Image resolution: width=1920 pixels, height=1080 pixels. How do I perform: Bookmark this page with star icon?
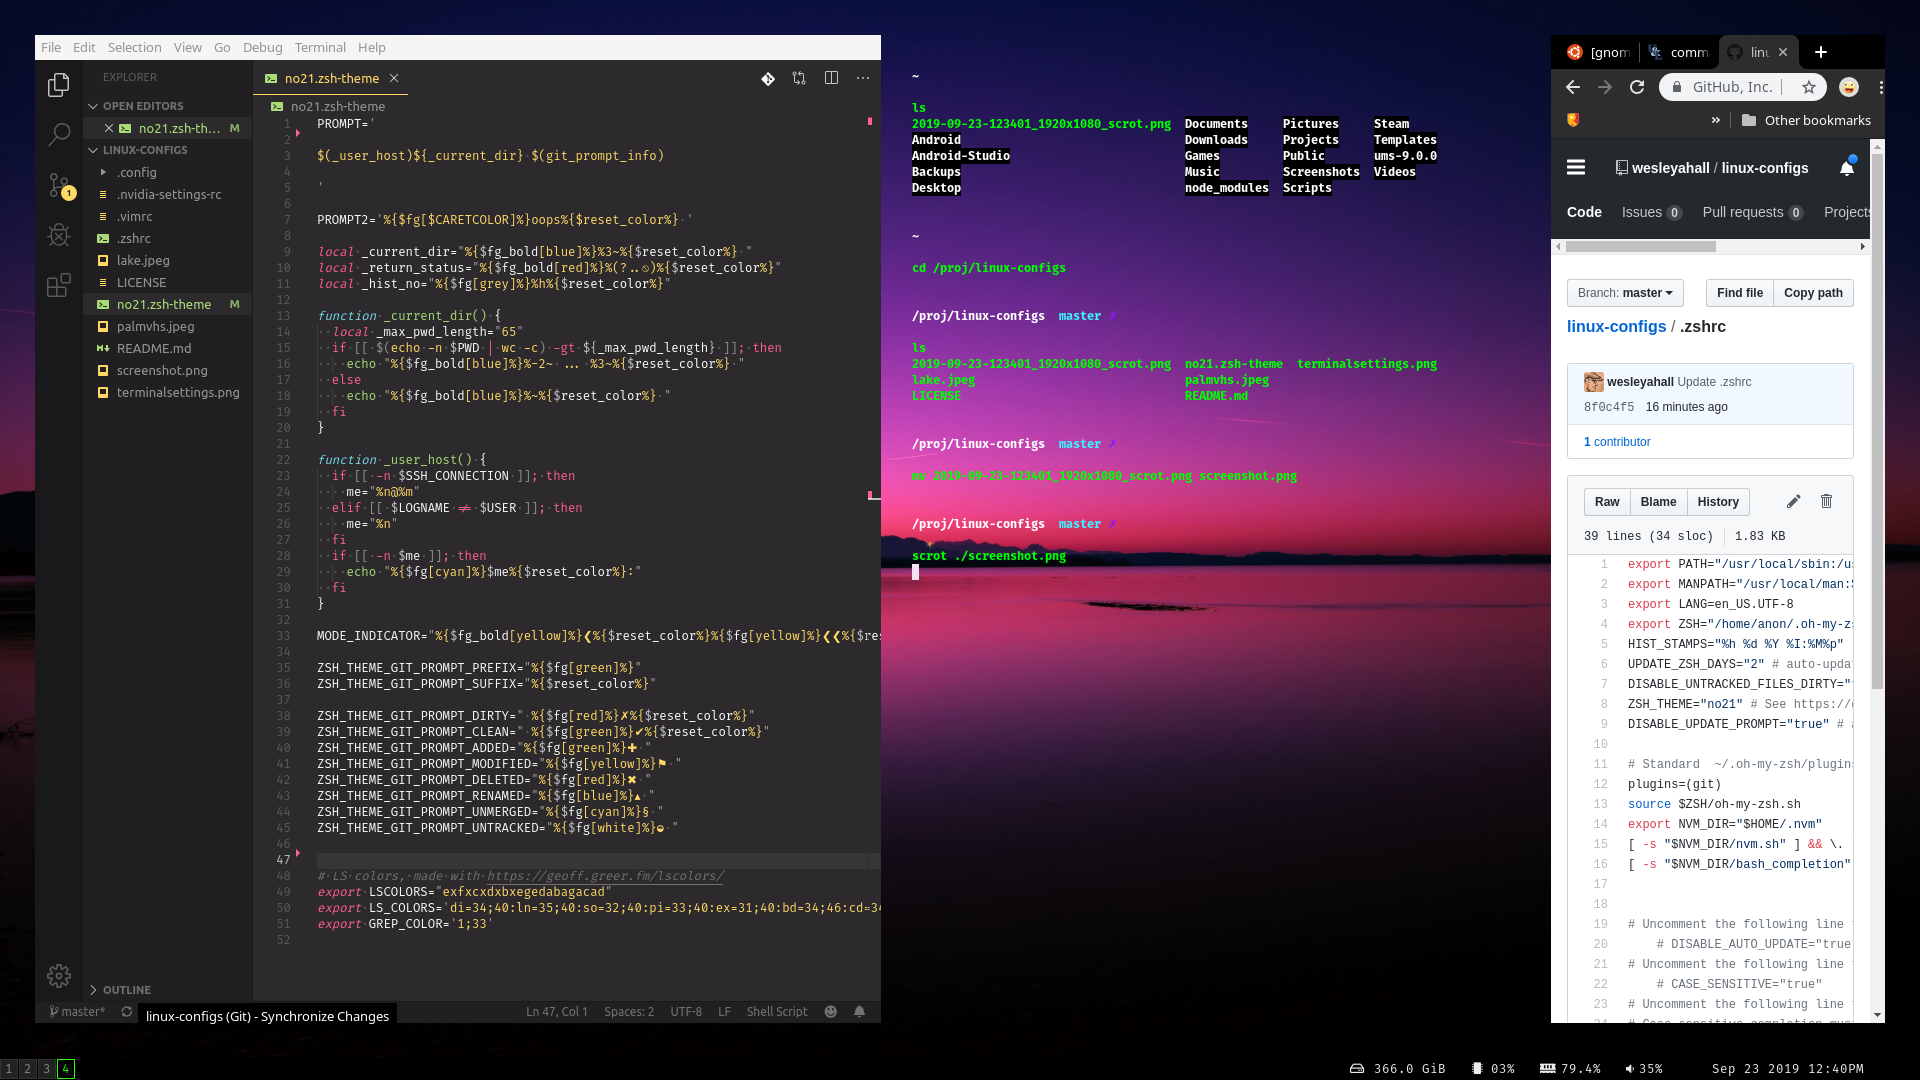1809,87
